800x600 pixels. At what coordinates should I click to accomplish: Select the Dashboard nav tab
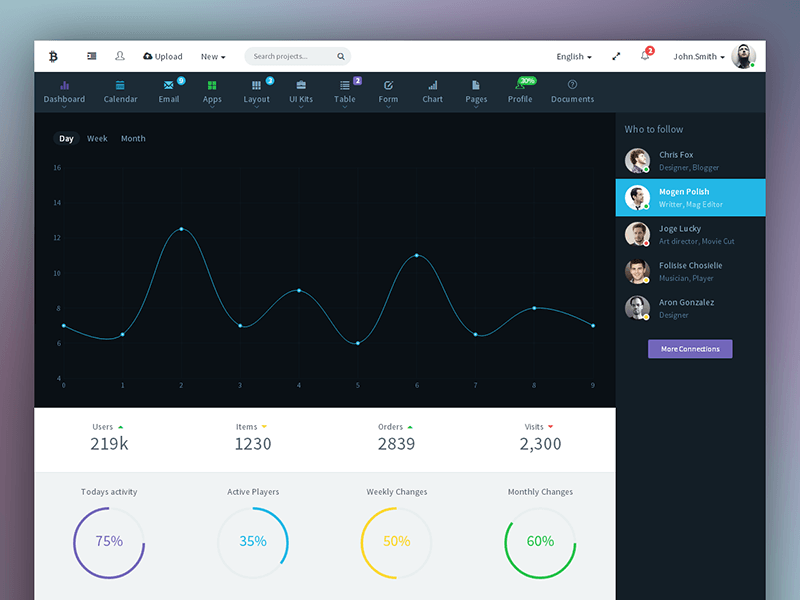[64, 91]
